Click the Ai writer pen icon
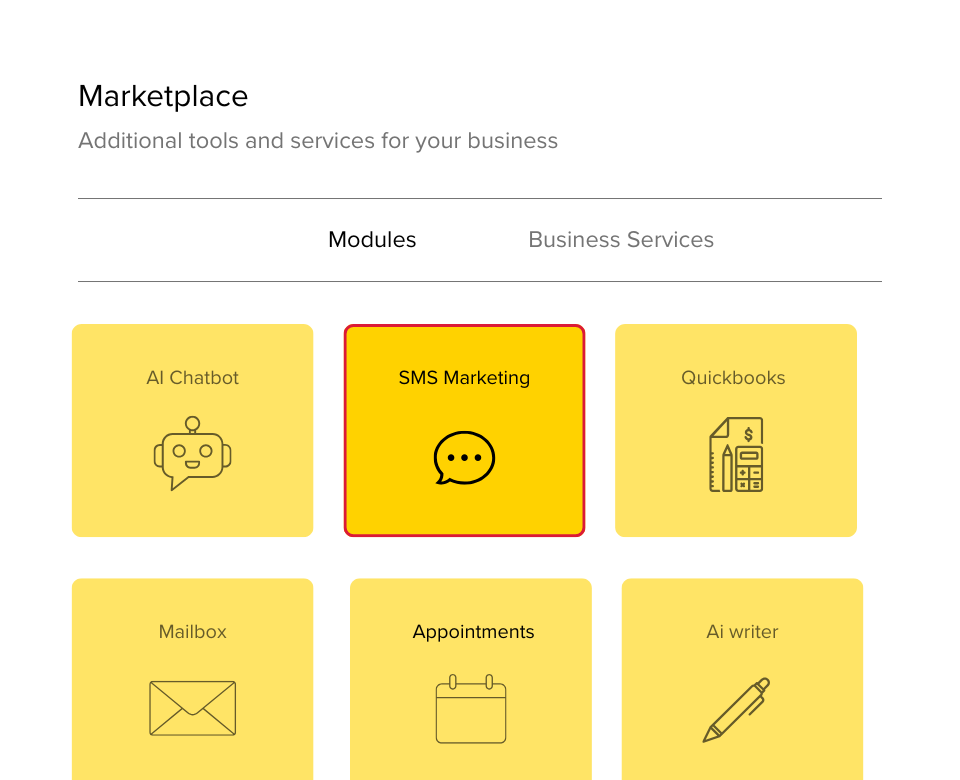The height and width of the screenshot is (780, 960). pyautogui.click(x=736, y=710)
